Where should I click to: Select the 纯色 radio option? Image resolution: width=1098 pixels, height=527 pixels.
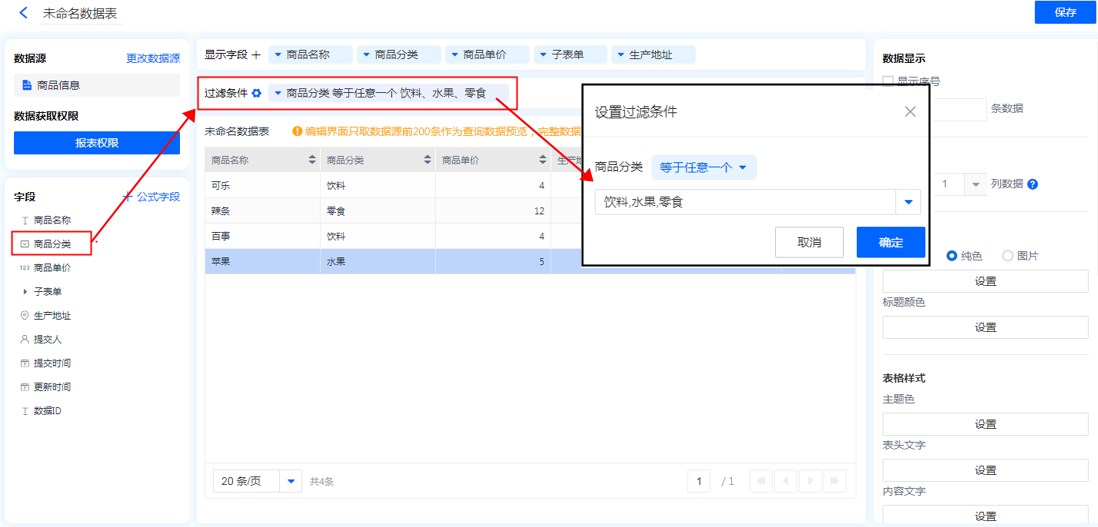[x=952, y=256]
